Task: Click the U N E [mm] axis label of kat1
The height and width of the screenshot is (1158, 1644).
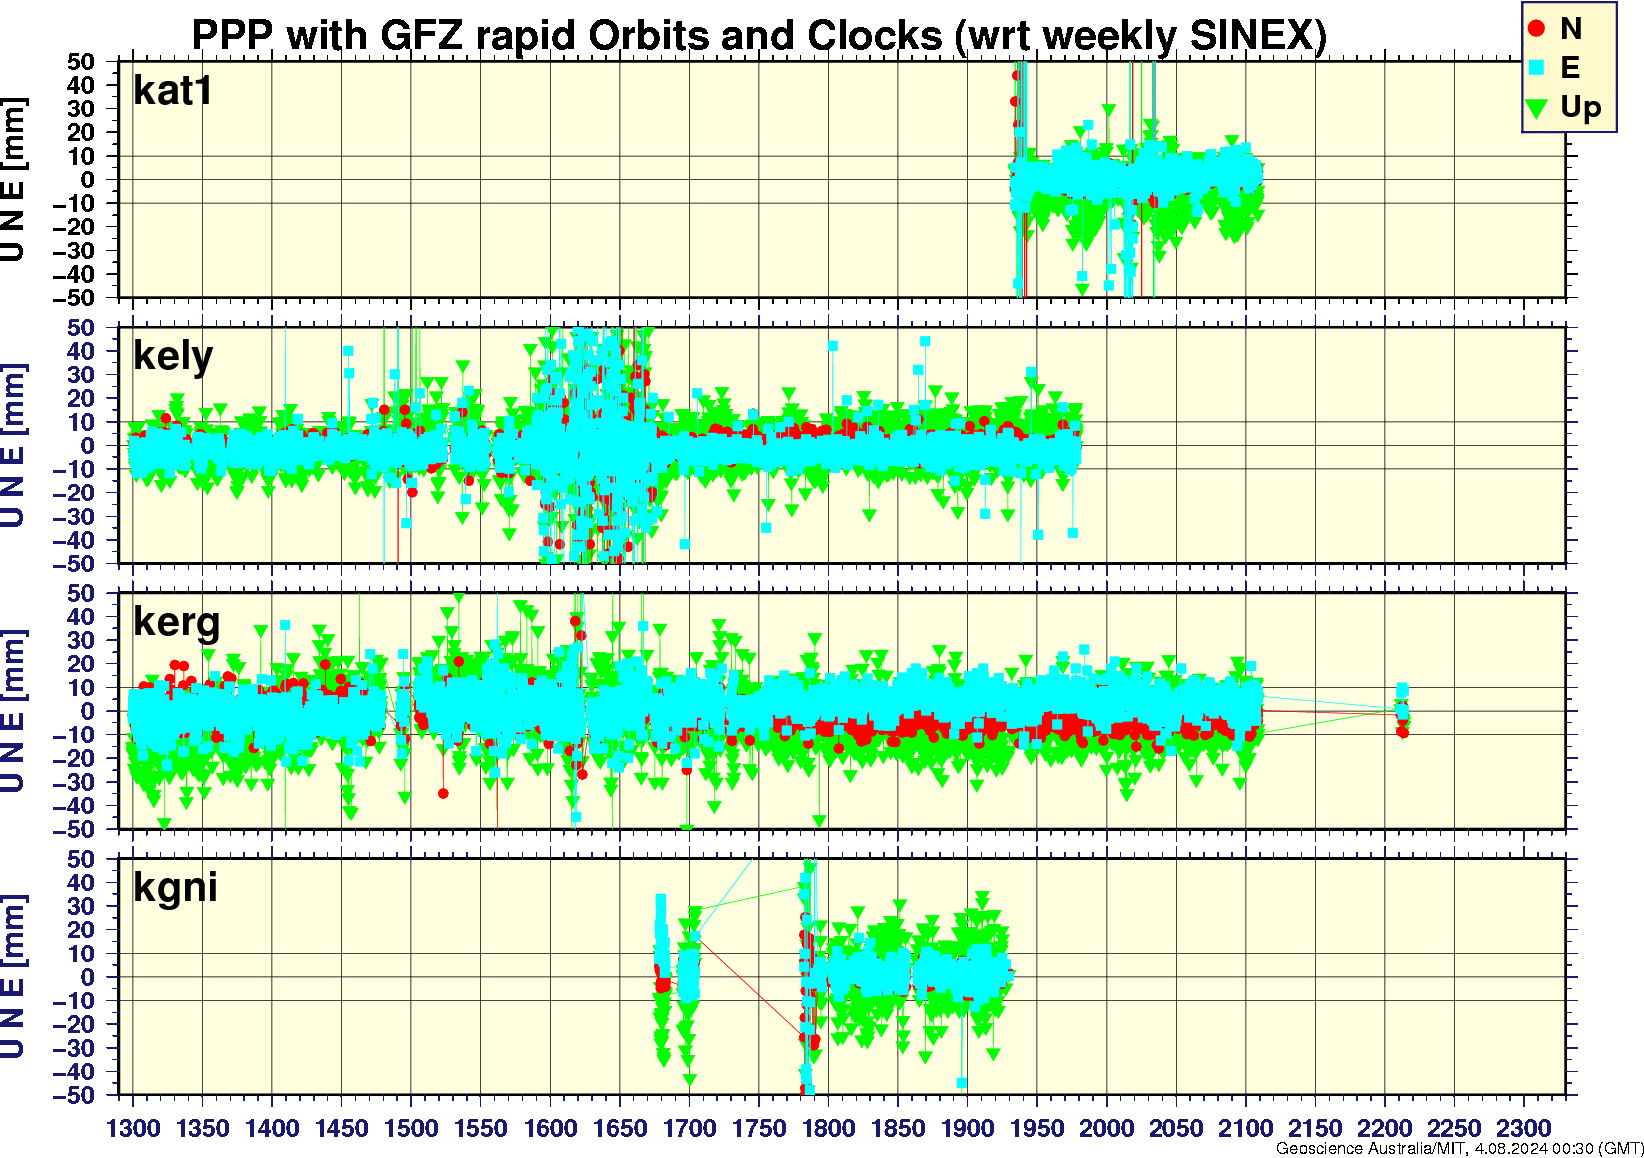Action: 14,180
